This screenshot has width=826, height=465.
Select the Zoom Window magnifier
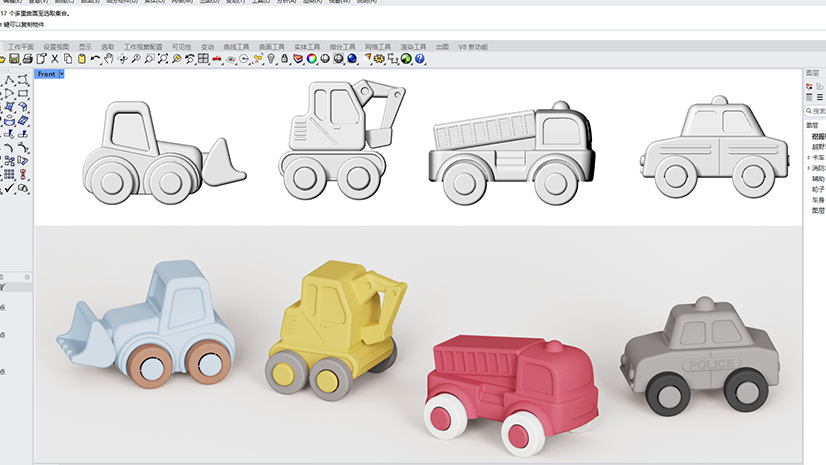[x=150, y=59]
